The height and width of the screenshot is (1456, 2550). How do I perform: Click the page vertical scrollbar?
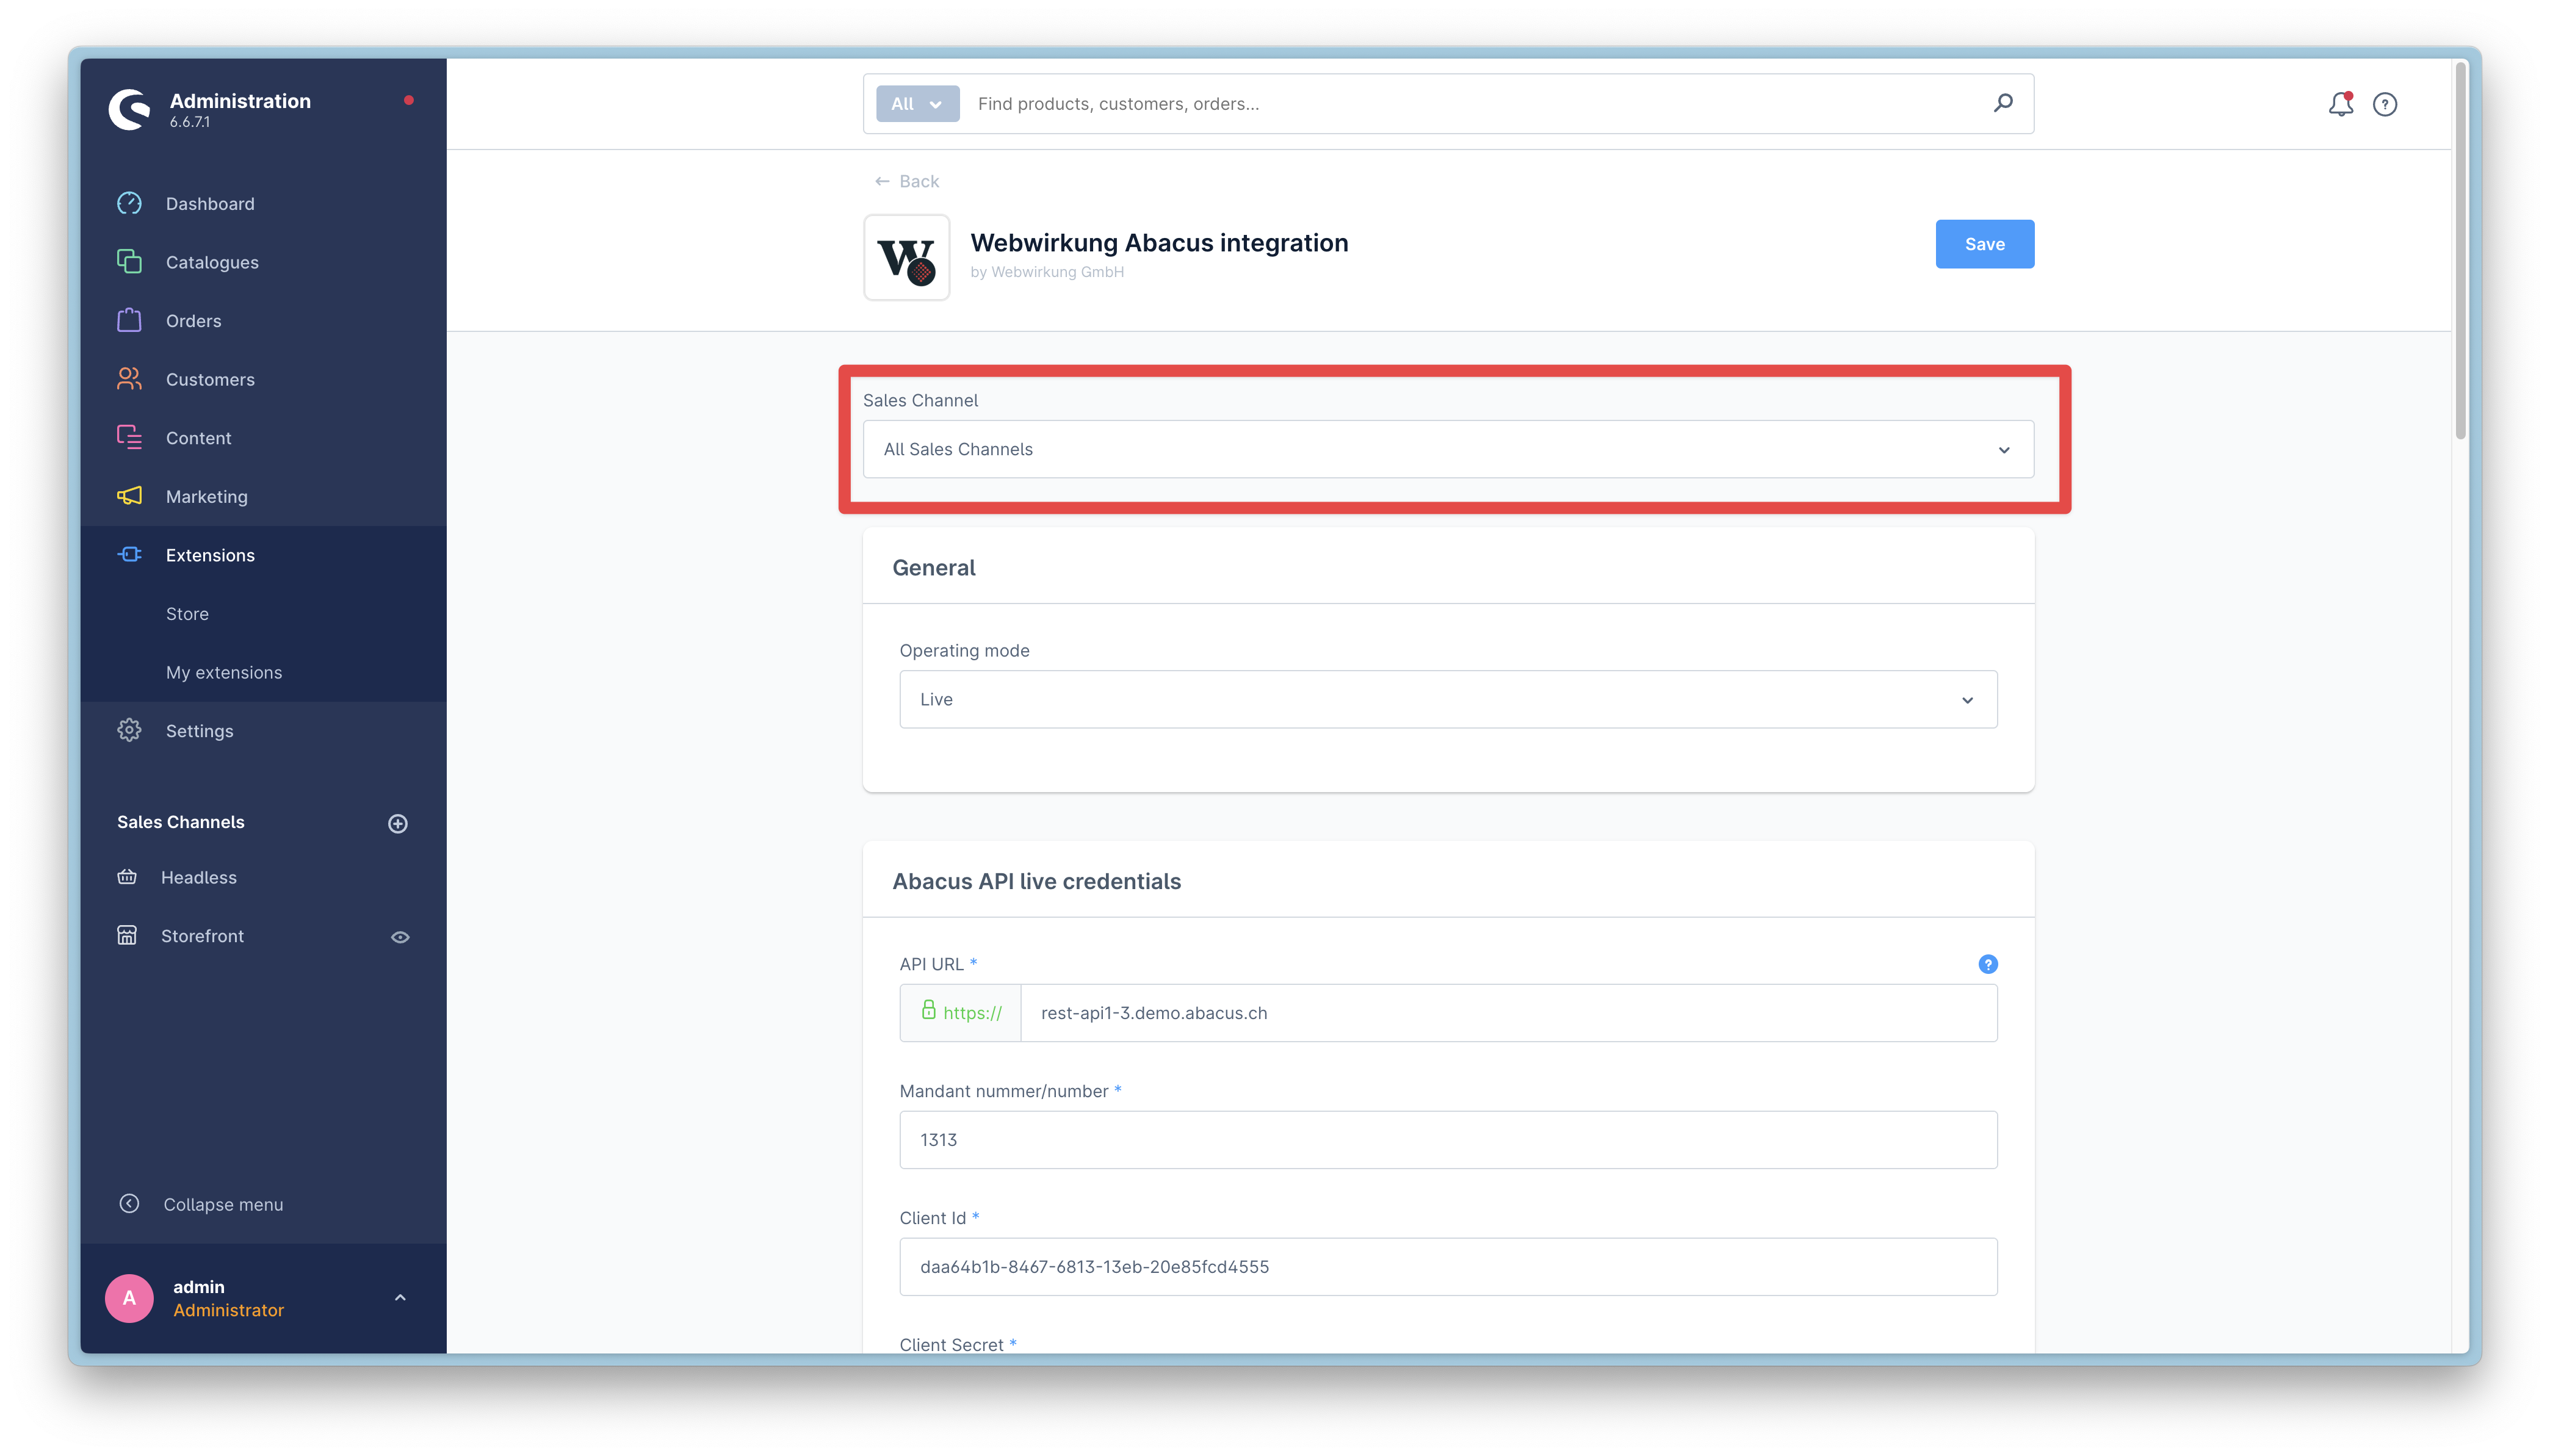coord(2460,250)
